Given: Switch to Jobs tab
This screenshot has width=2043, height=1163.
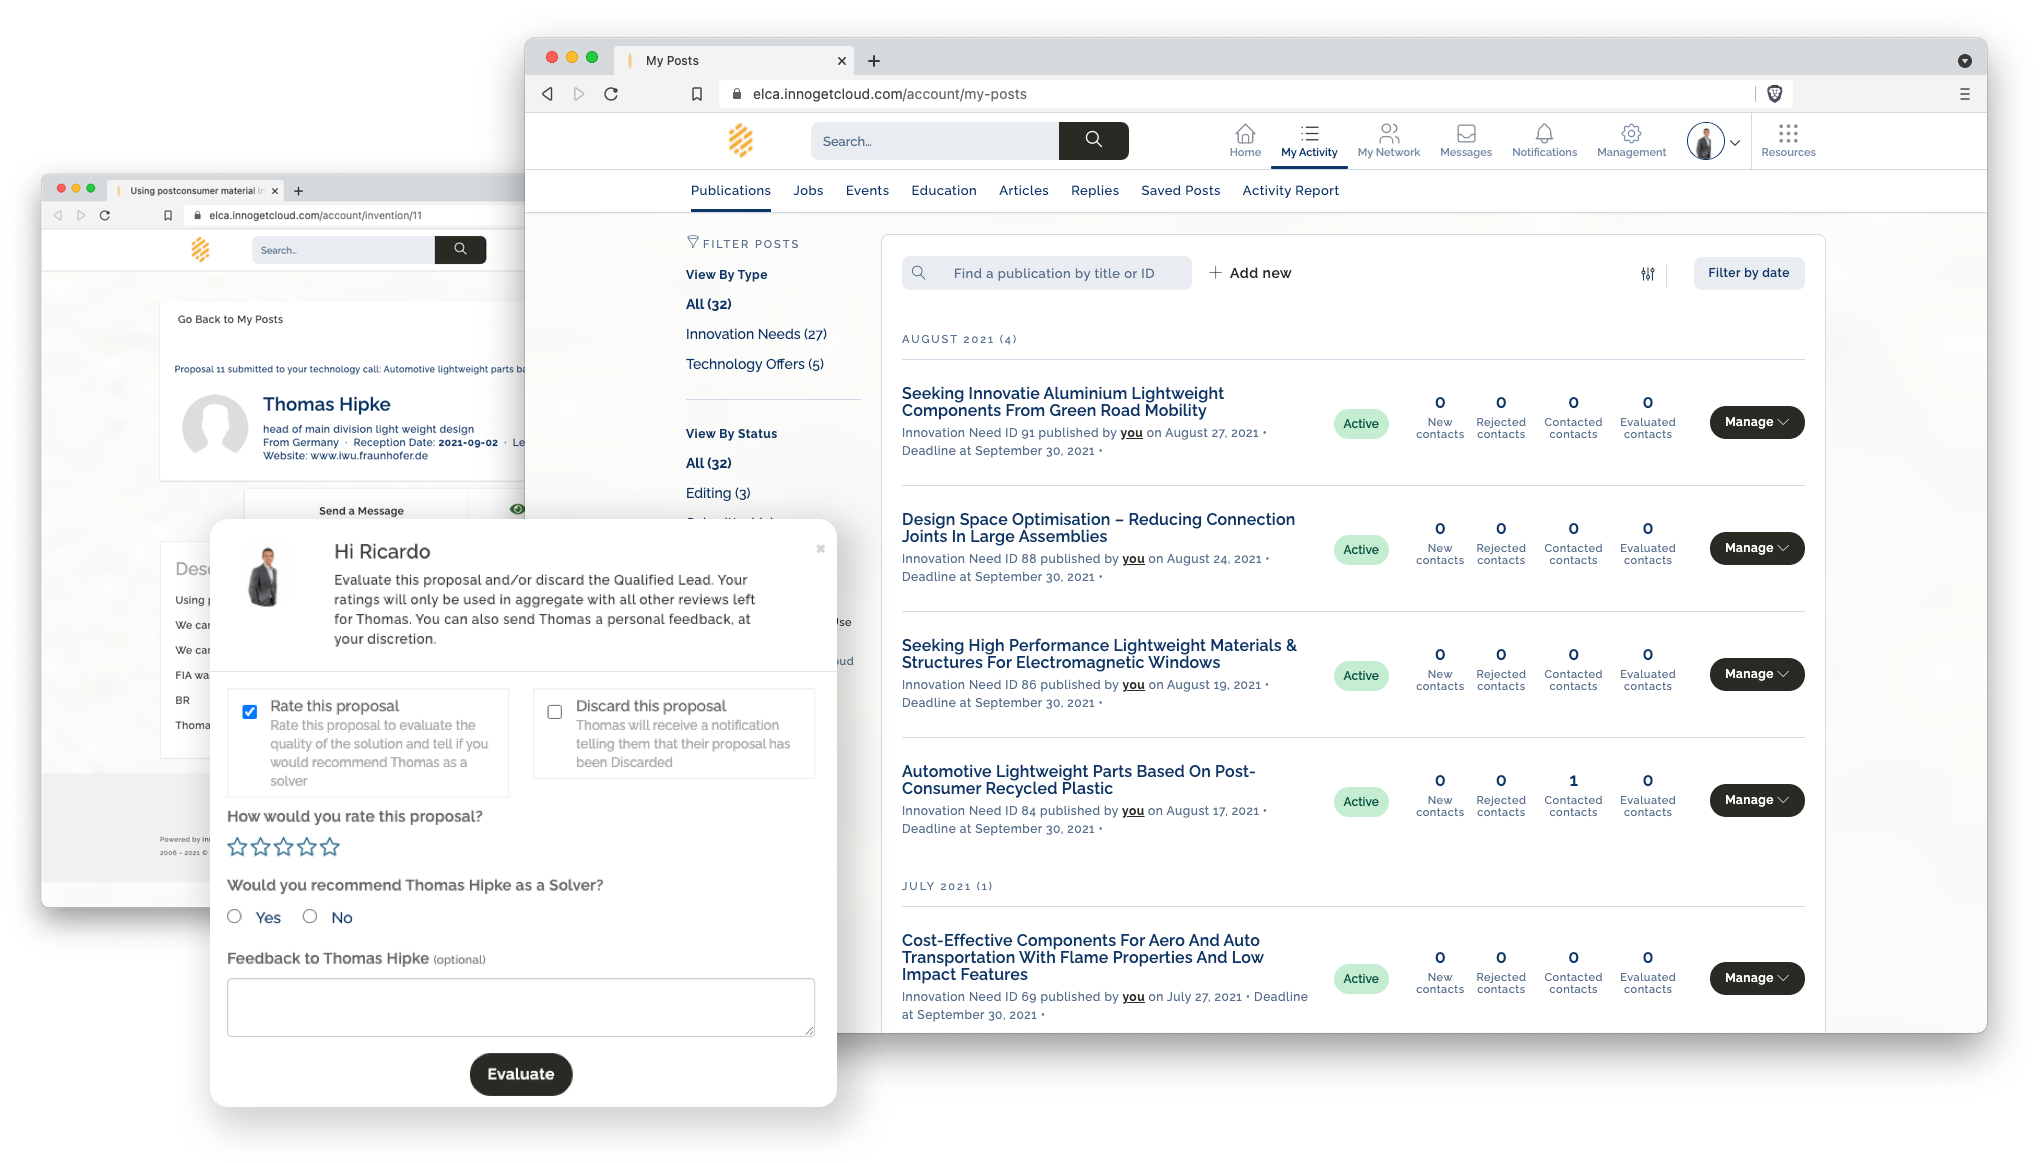Looking at the screenshot, I should coord(808,191).
